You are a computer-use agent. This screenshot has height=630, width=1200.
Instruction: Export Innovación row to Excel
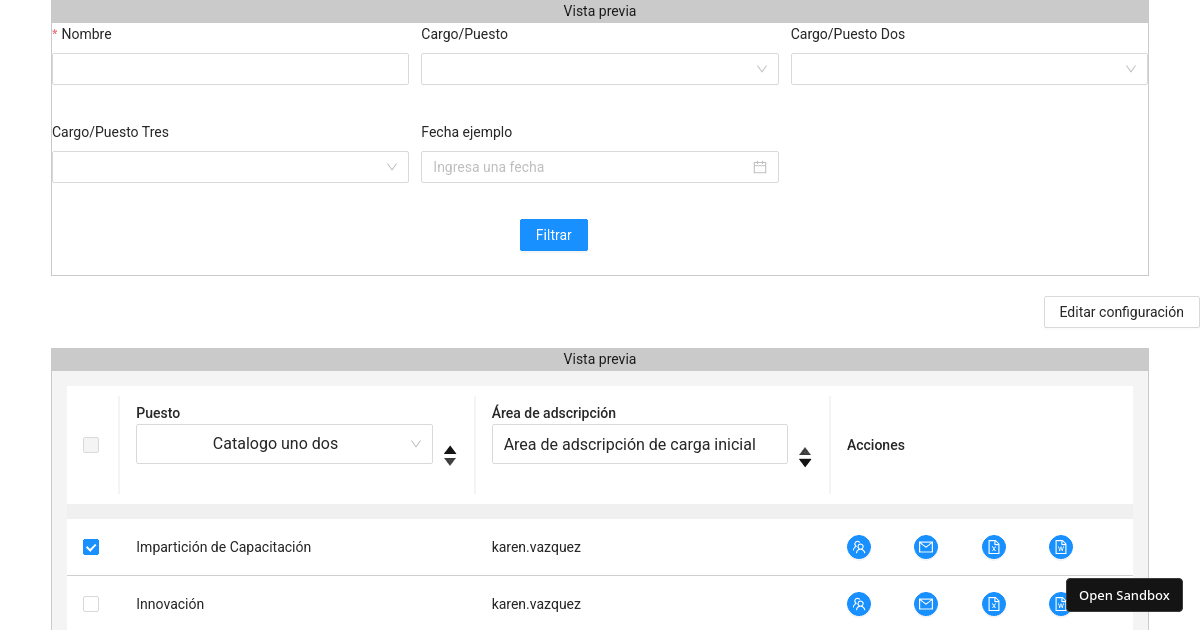(x=993, y=604)
